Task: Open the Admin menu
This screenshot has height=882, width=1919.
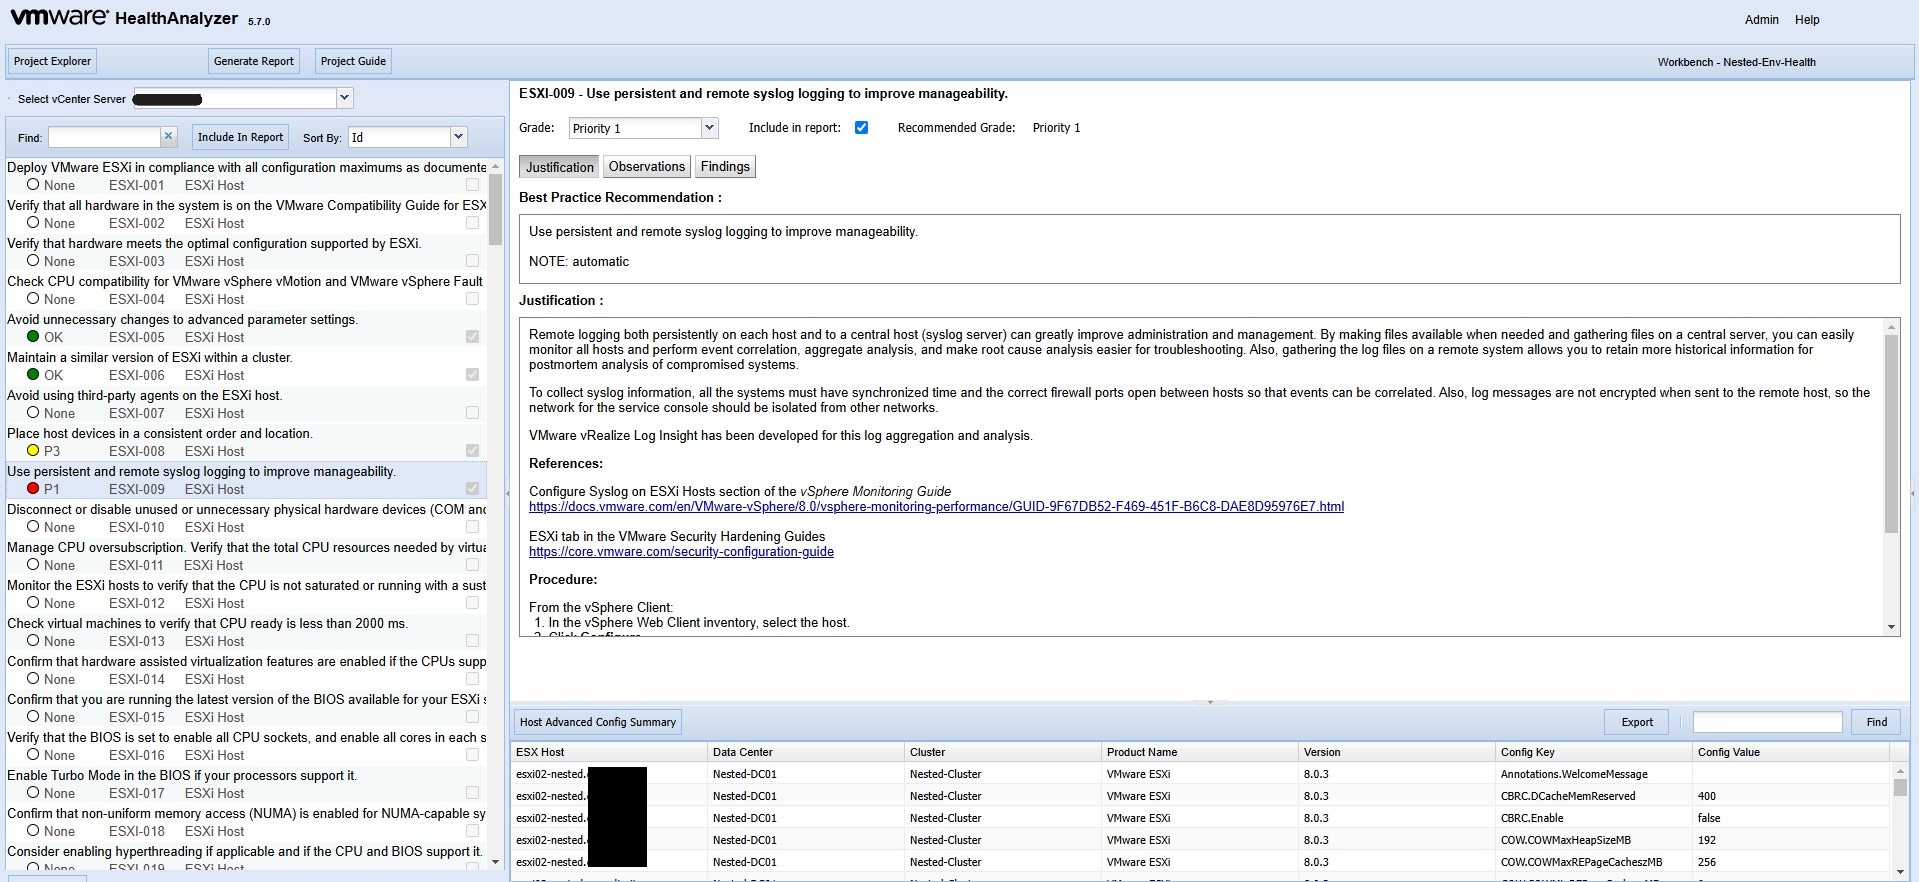Action: tap(1761, 20)
